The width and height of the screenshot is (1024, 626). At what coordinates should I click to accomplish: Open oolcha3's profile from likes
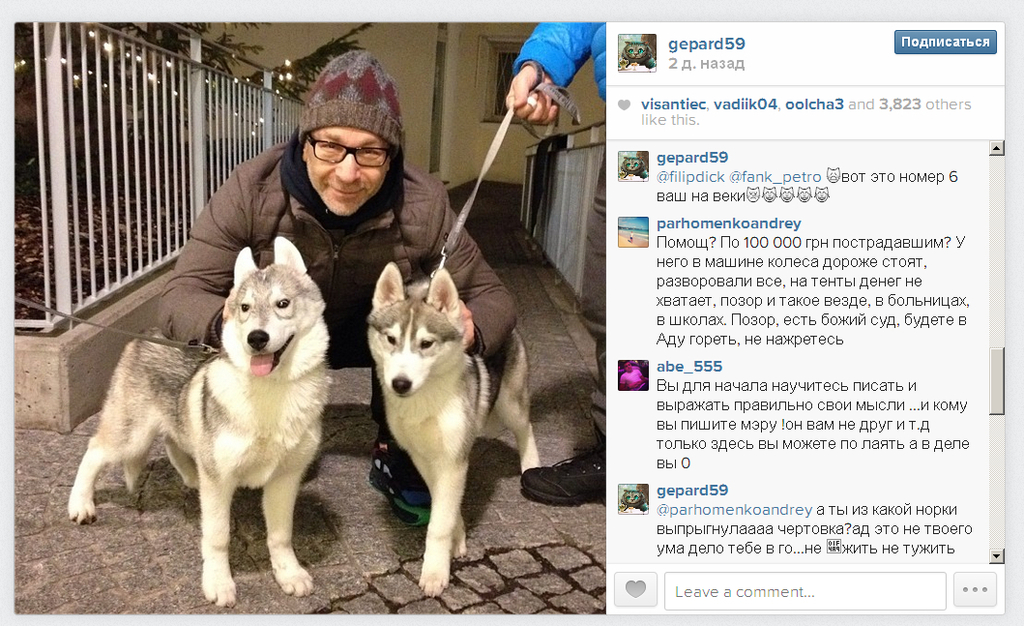point(814,104)
